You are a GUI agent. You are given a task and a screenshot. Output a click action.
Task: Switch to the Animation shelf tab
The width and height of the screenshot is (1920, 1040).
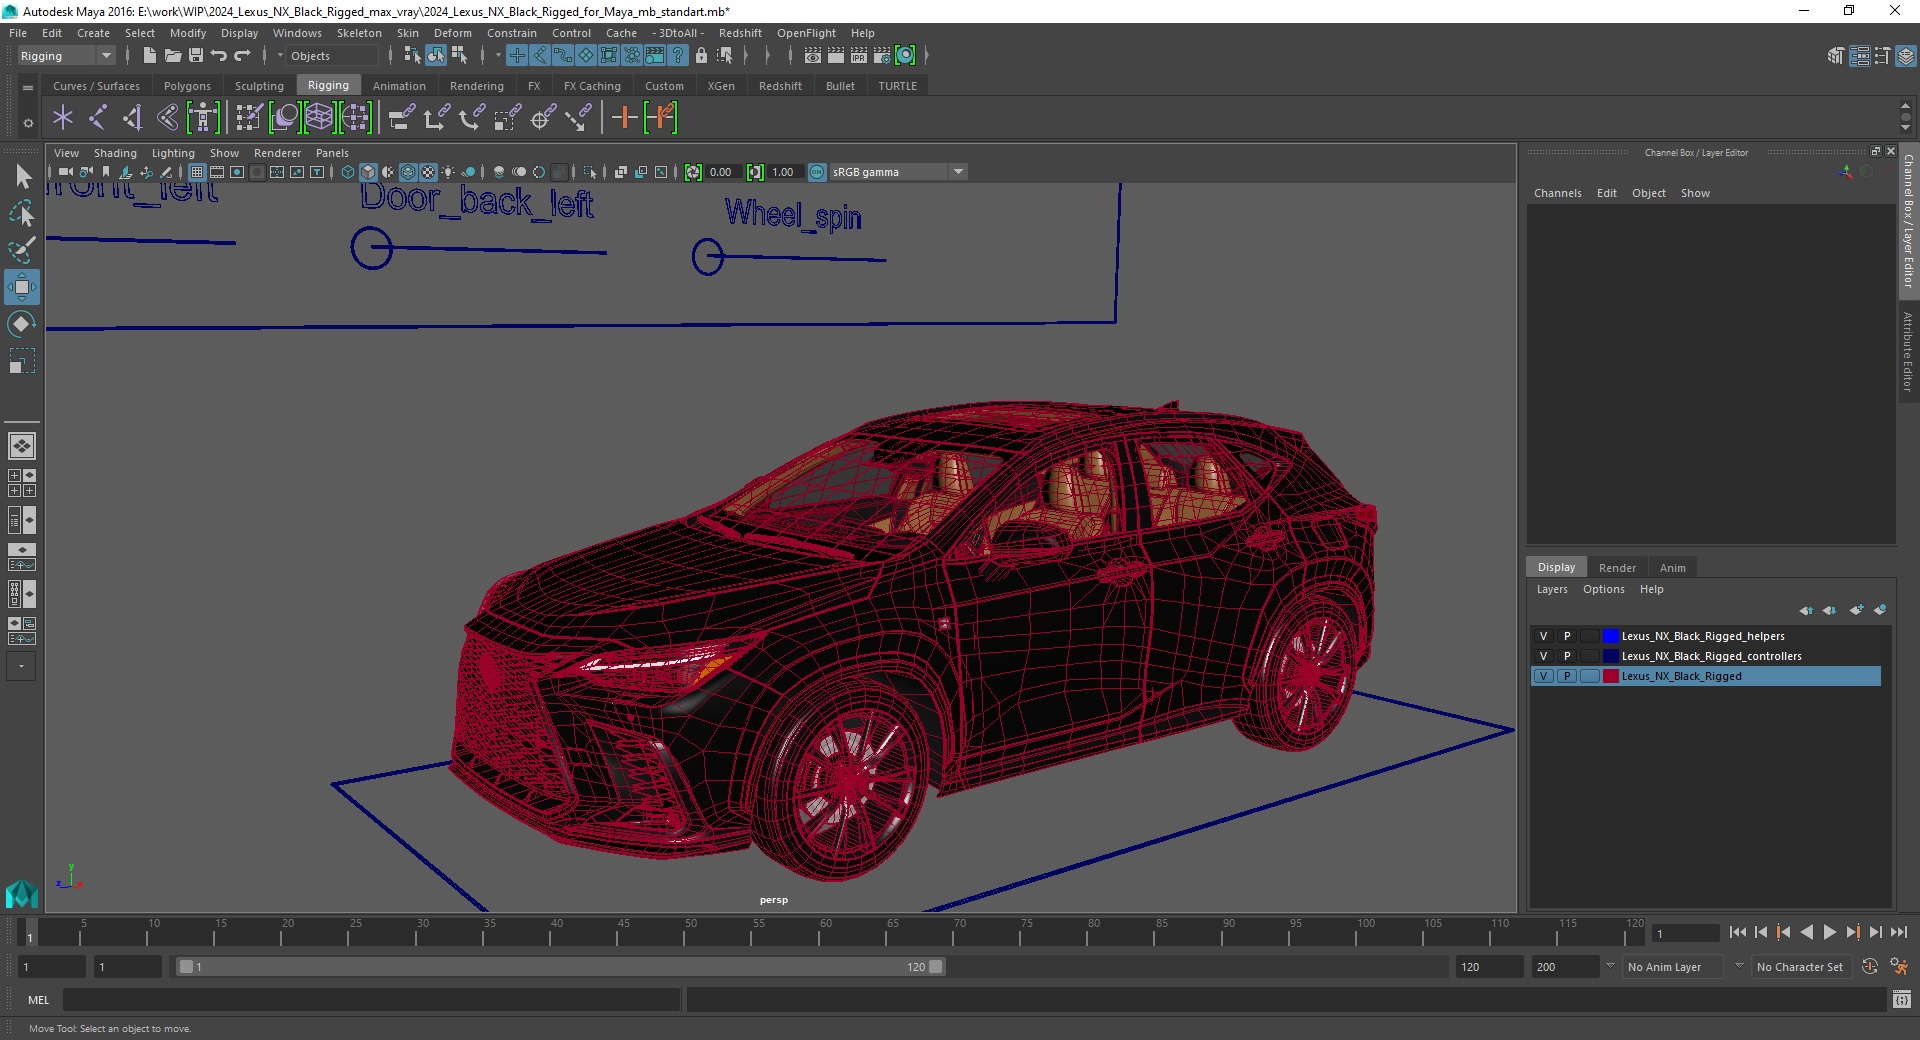[399, 86]
